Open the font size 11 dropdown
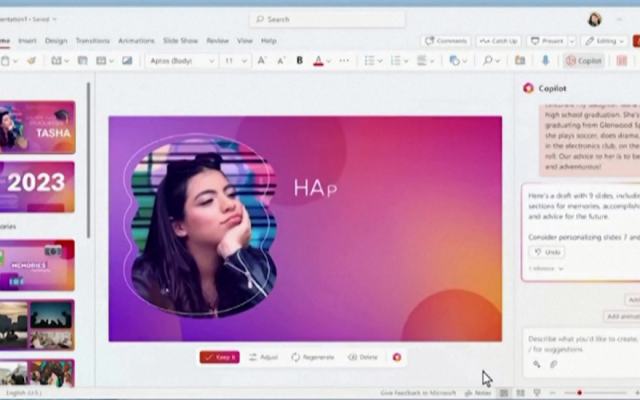640x400 pixels. (234, 61)
